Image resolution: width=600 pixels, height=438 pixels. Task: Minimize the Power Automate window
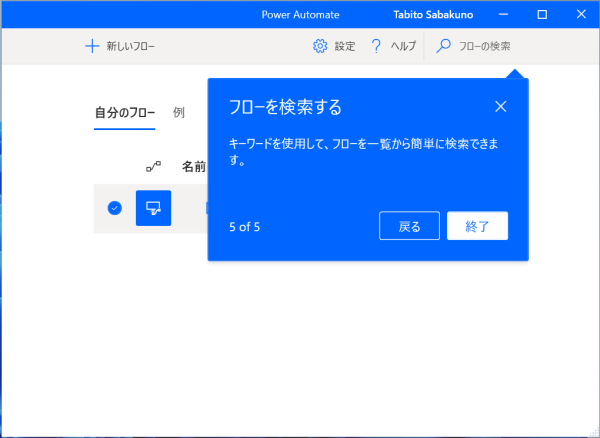coord(504,15)
